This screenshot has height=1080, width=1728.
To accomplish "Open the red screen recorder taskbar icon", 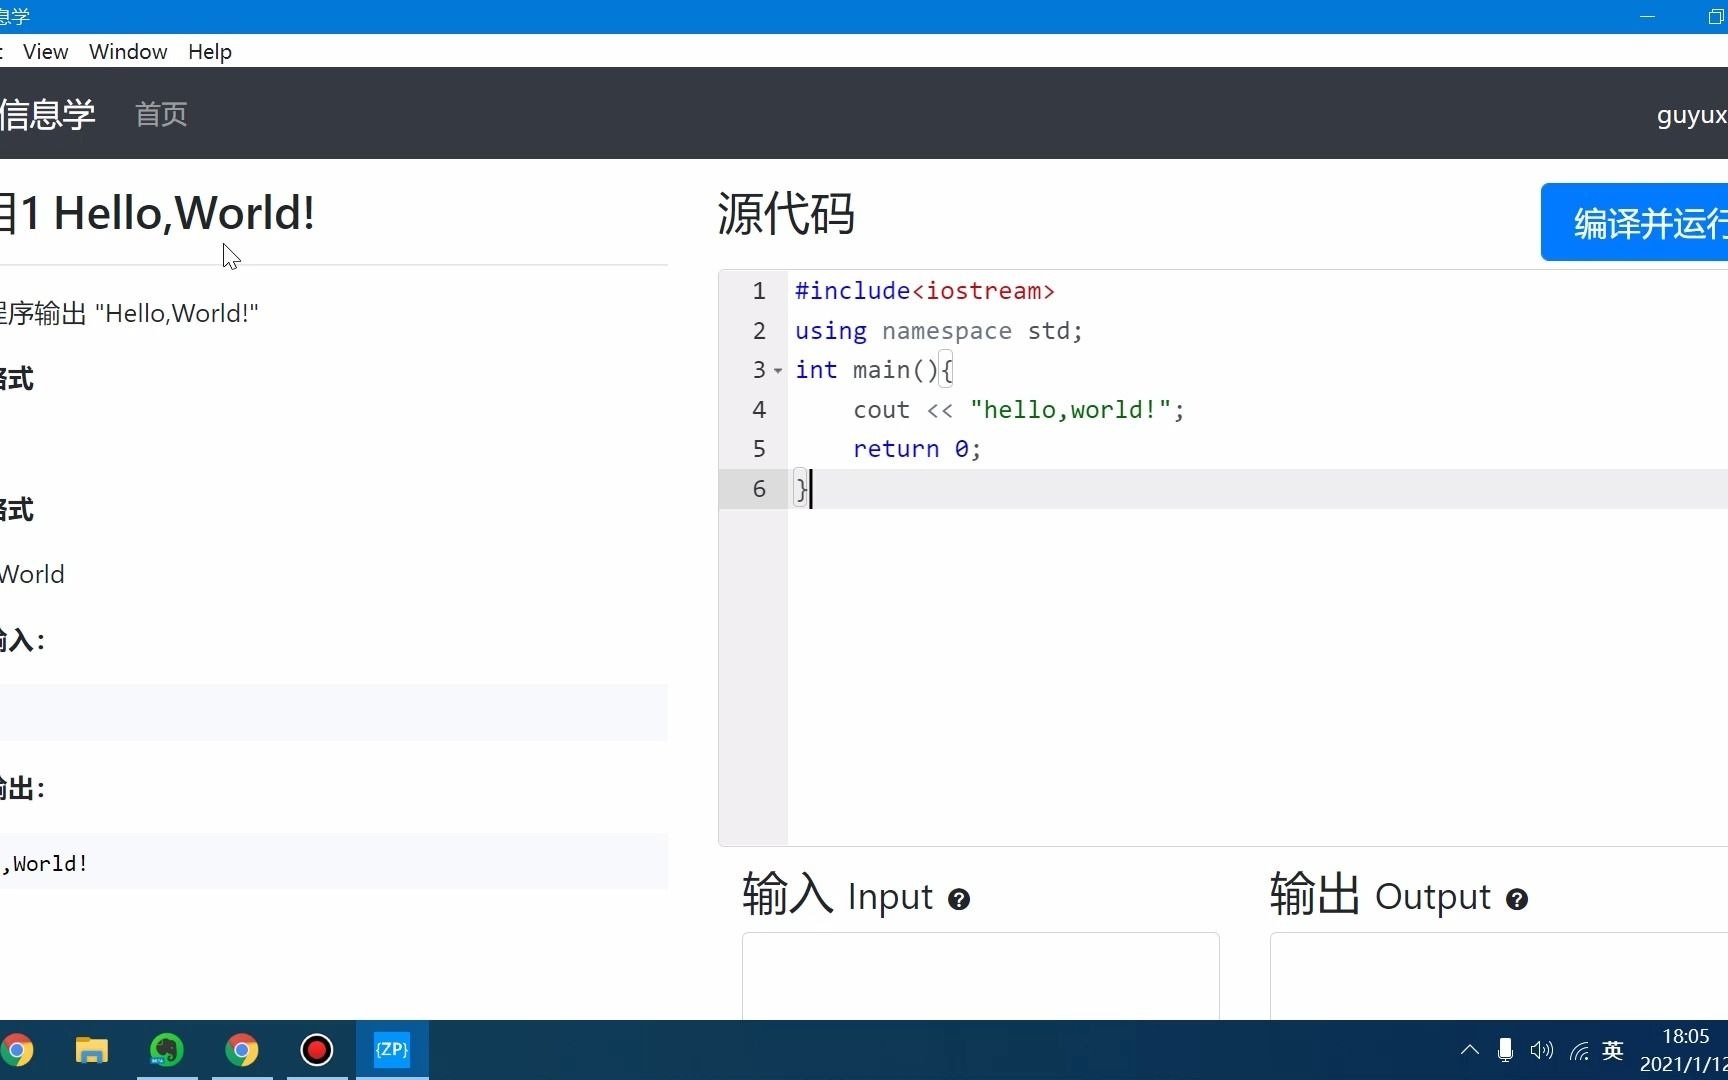I will tap(317, 1050).
